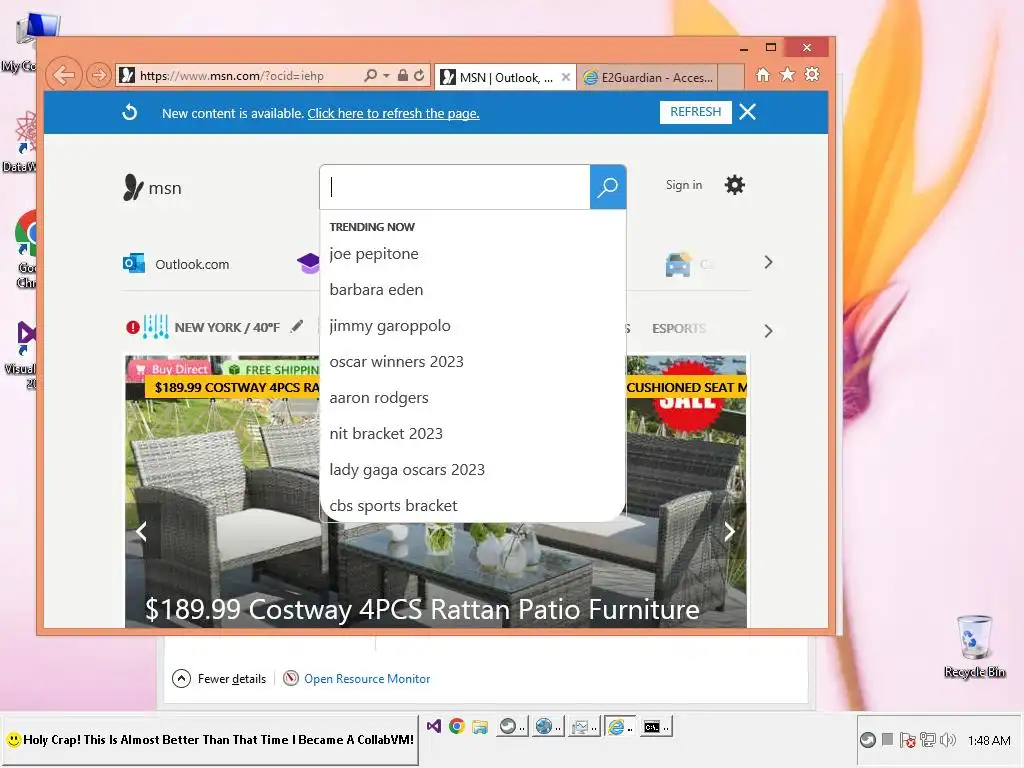Launch Visual Studio from taskbar

(434, 726)
